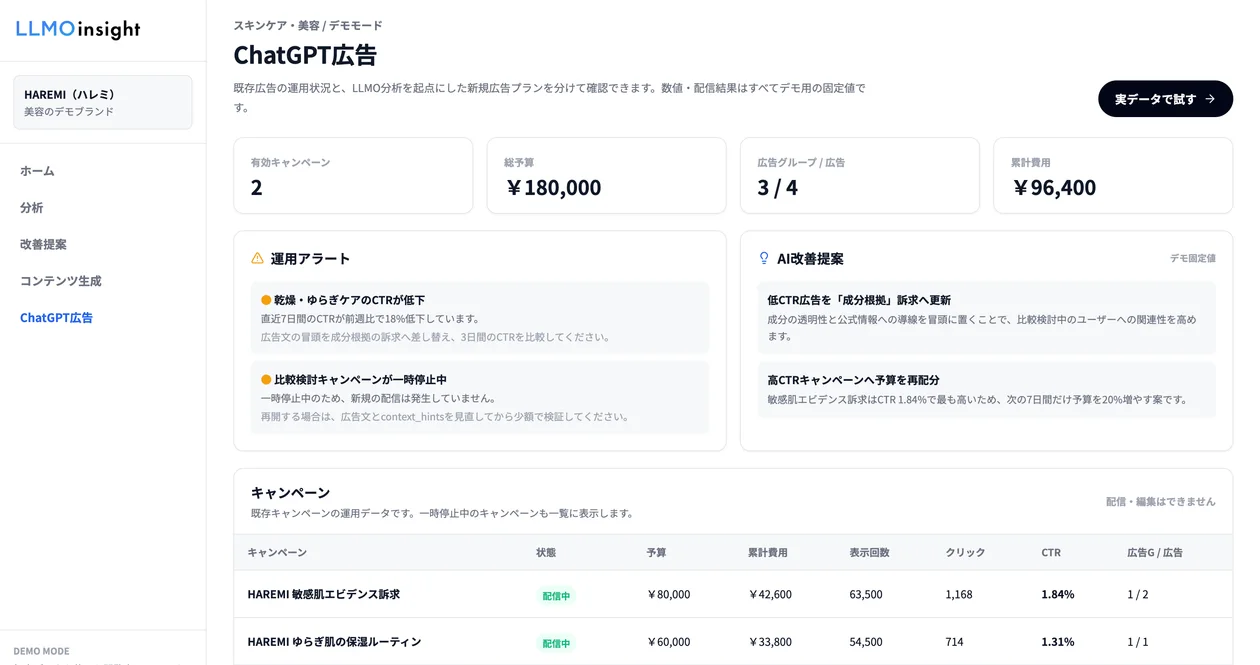Click the デモ固定値 label

pos(1193,258)
